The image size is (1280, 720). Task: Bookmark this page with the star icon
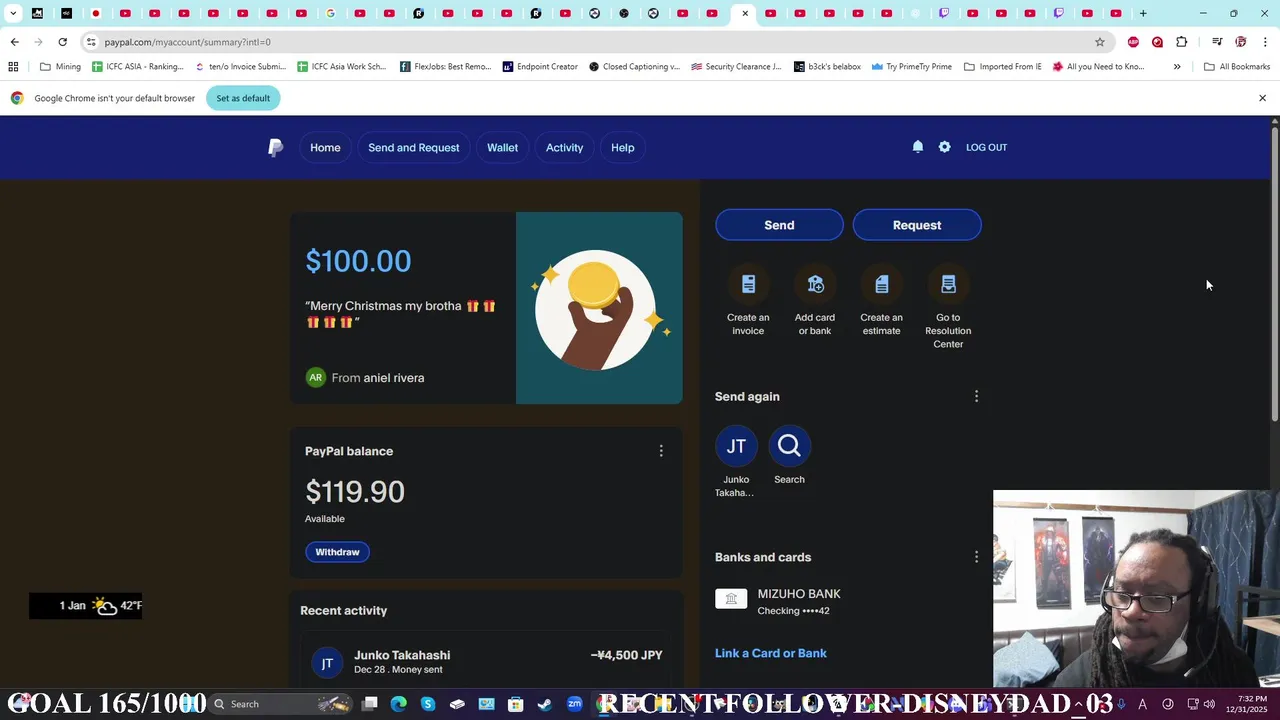tap(1100, 42)
